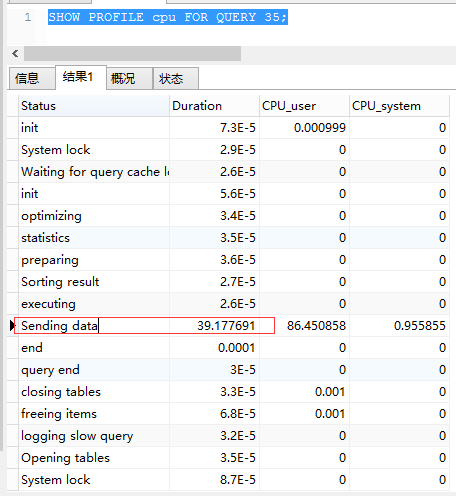This screenshot has height=496, width=456.
Task: Click the CPU_system value 0.955855
Action: pos(420,326)
